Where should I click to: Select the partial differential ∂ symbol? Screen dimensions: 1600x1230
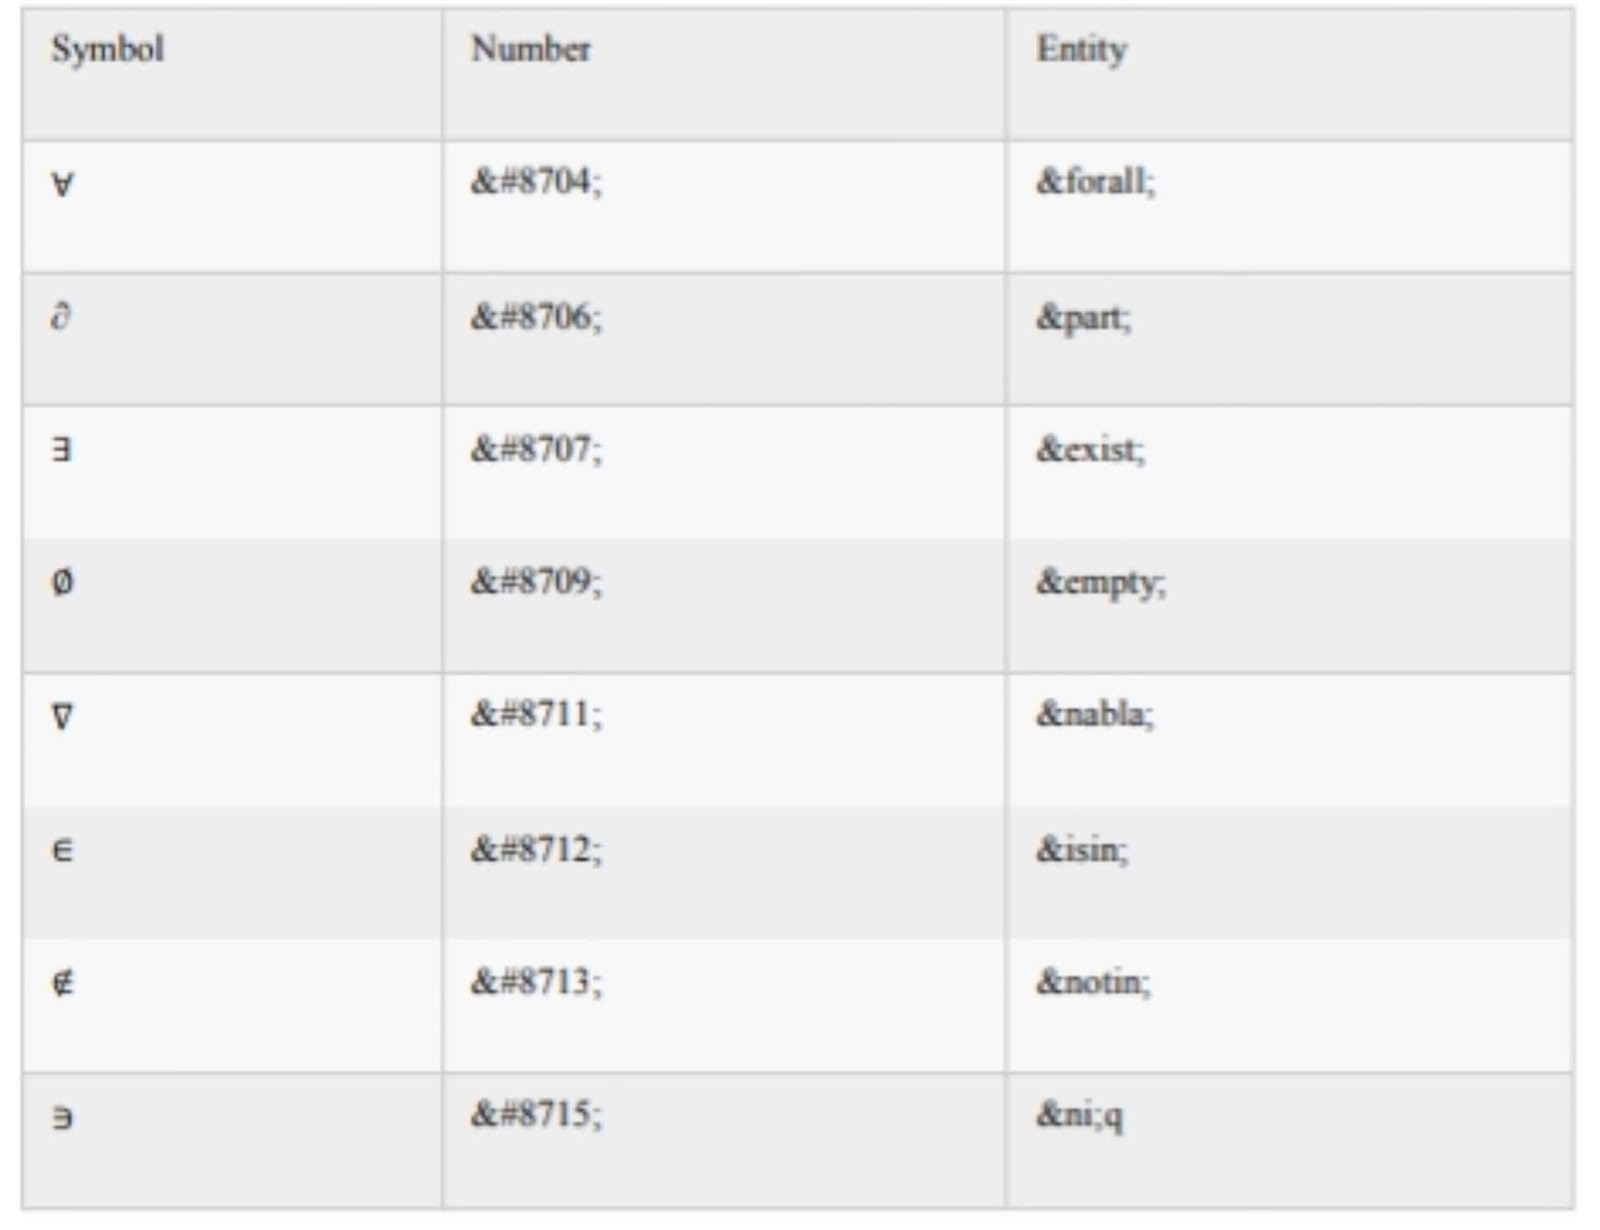[x=61, y=317]
